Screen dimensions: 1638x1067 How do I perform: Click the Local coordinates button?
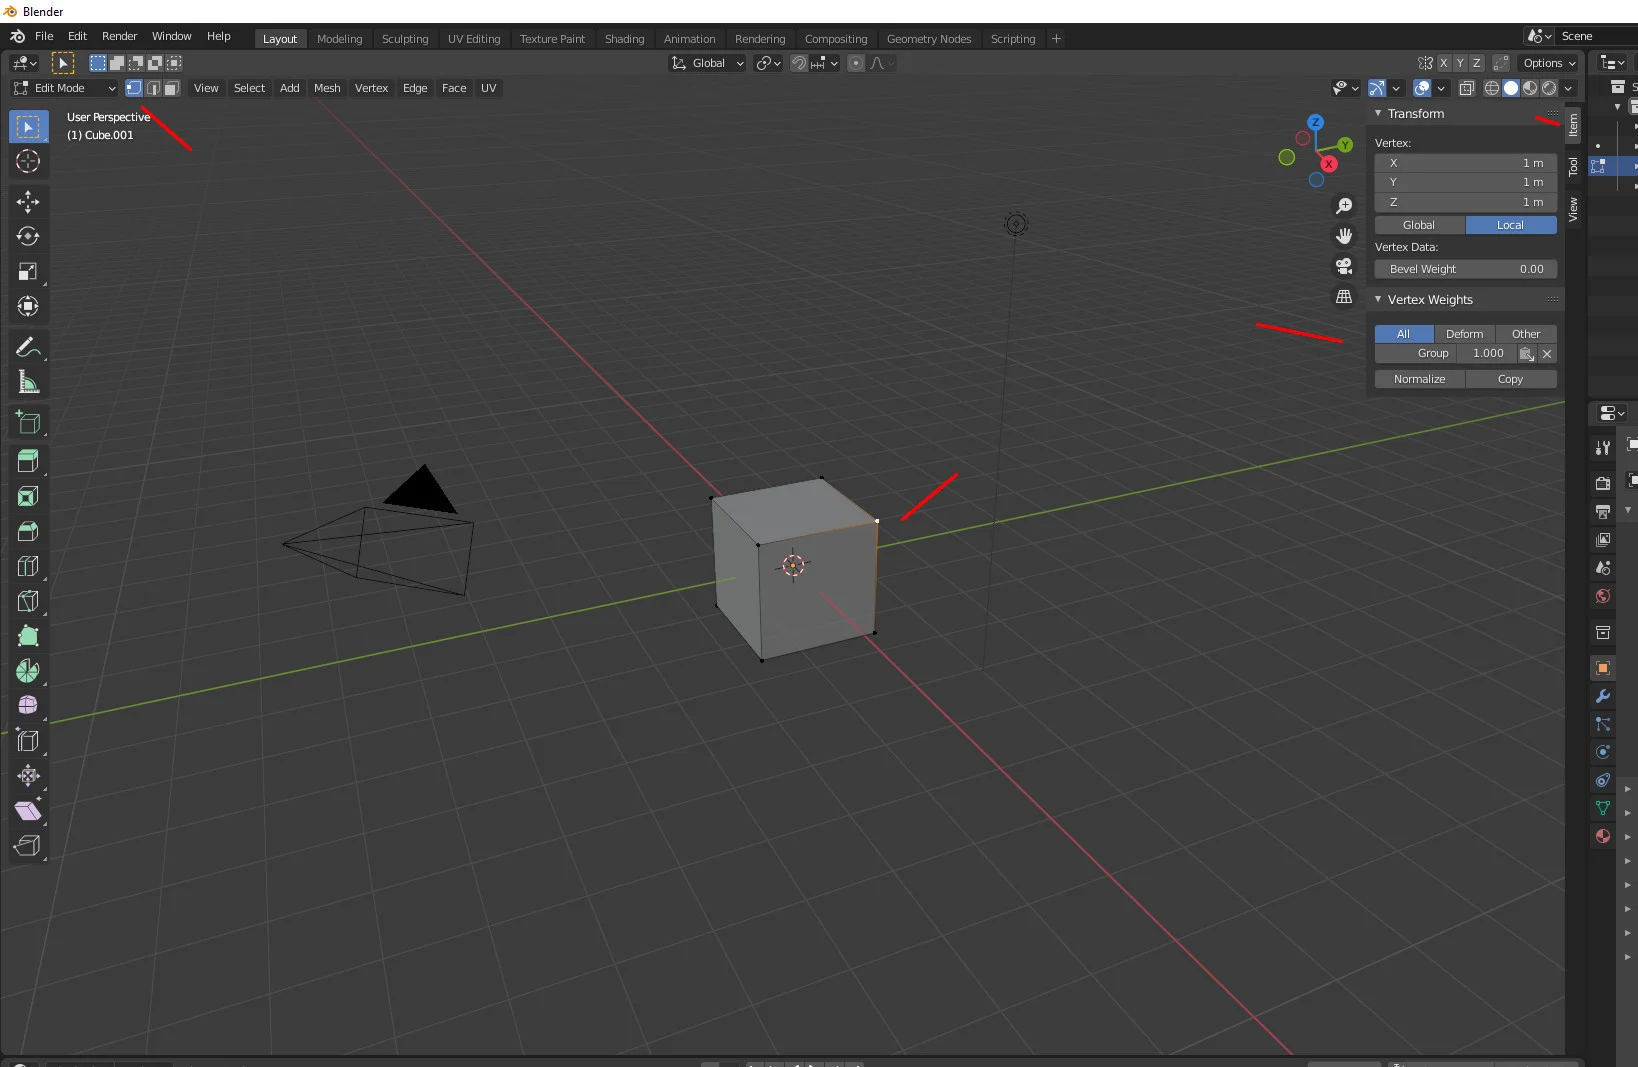click(1511, 225)
